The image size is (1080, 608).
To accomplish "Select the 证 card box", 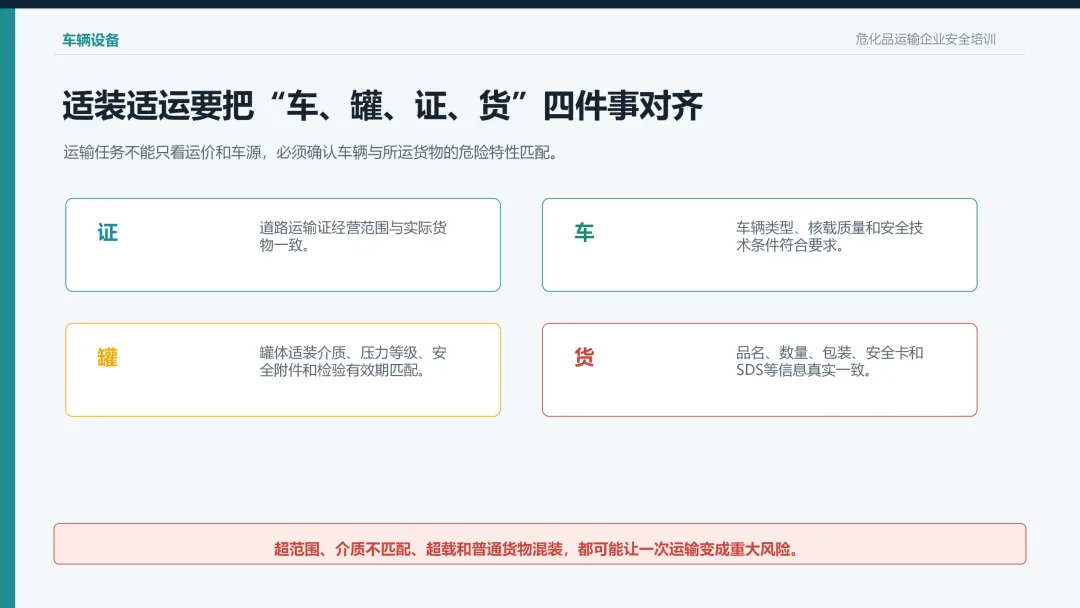I will coord(283,245).
